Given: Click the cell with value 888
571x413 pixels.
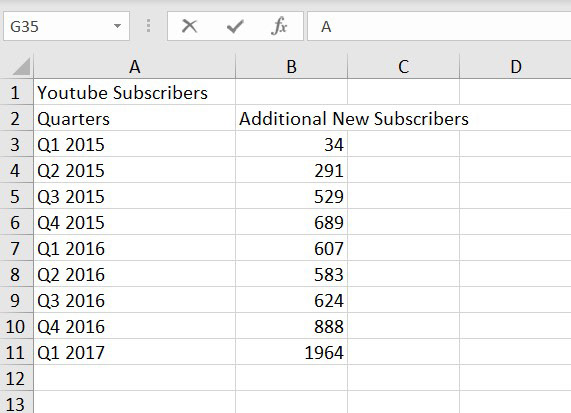Looking at the screenshot, I should (292, 326).
